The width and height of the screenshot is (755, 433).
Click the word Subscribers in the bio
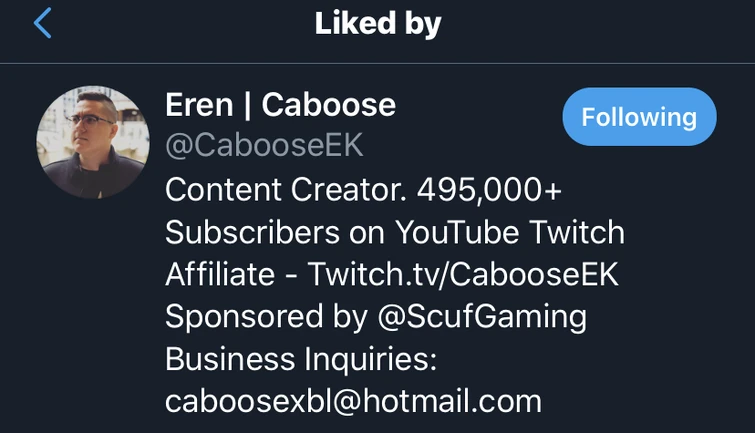(252, 232)
